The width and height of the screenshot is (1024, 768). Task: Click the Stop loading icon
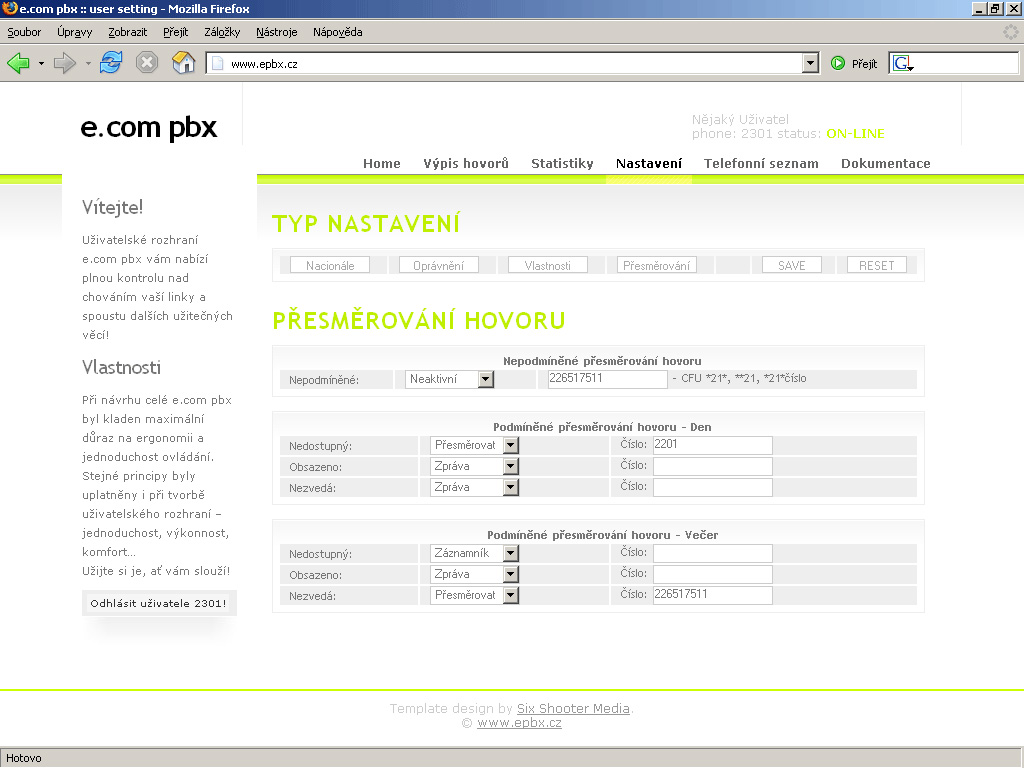pyautogui.click(x=147, y=63)
